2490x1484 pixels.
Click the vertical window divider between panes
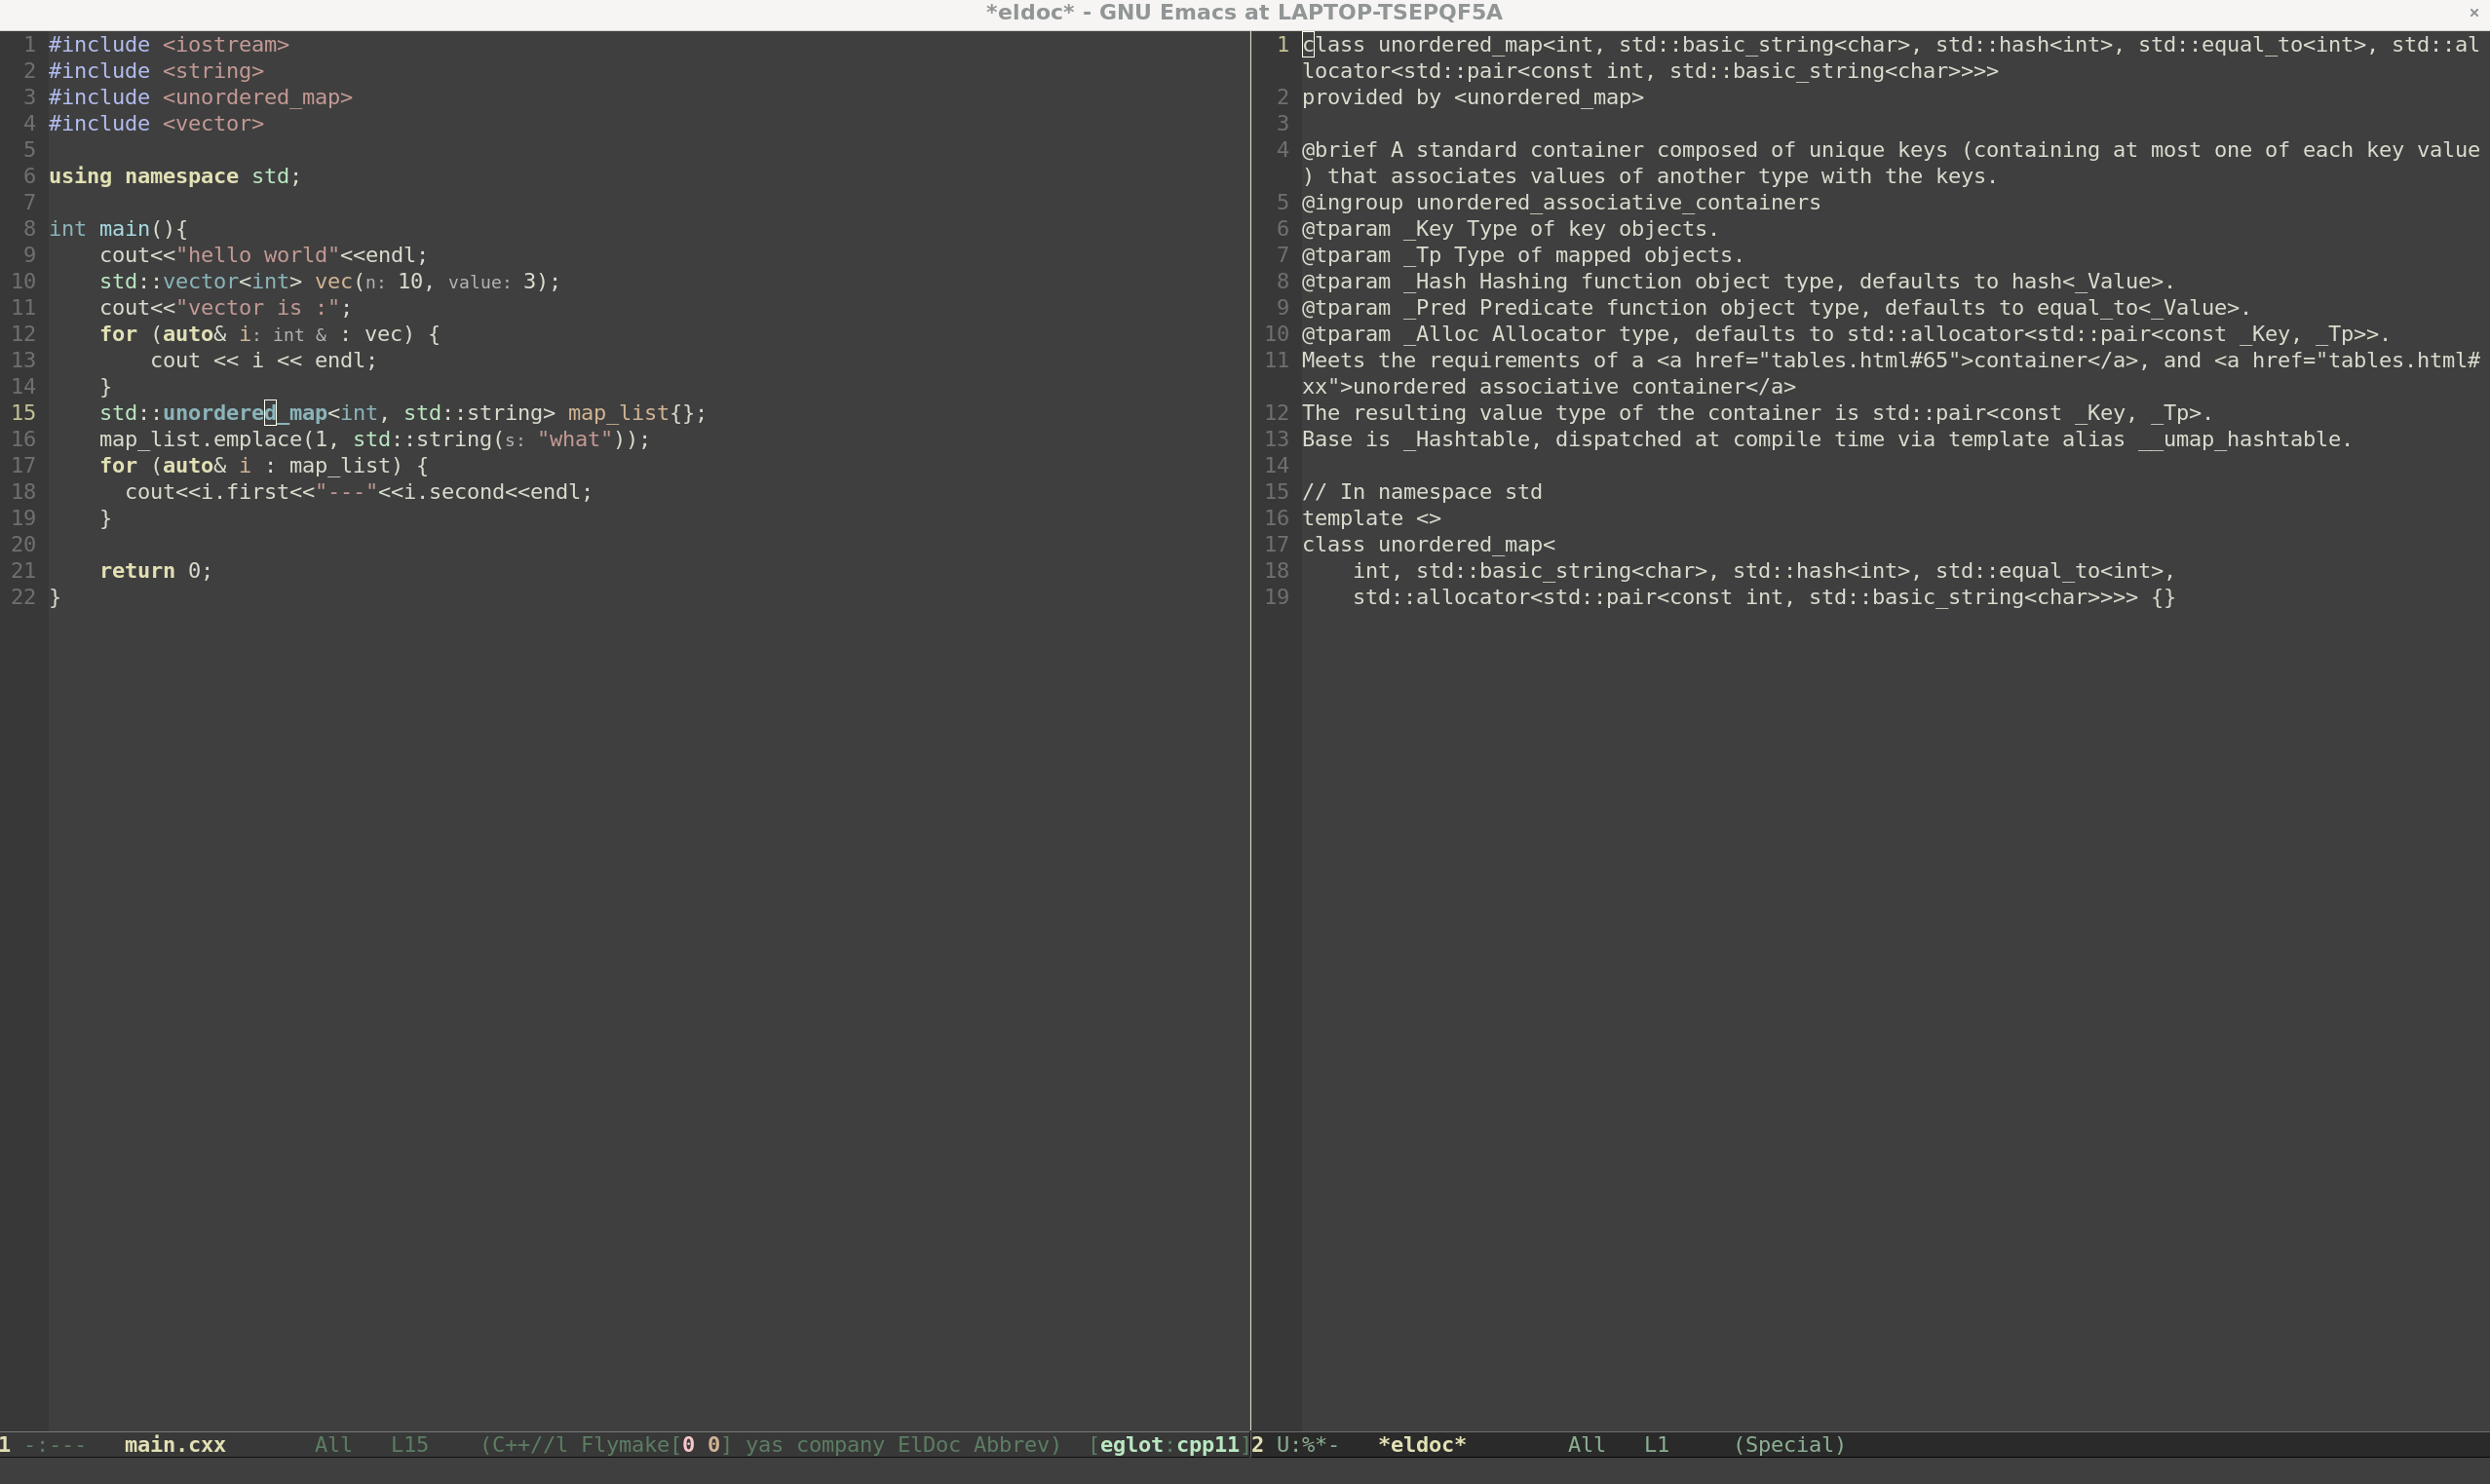pyautogui.click(x=1250, y=730)
